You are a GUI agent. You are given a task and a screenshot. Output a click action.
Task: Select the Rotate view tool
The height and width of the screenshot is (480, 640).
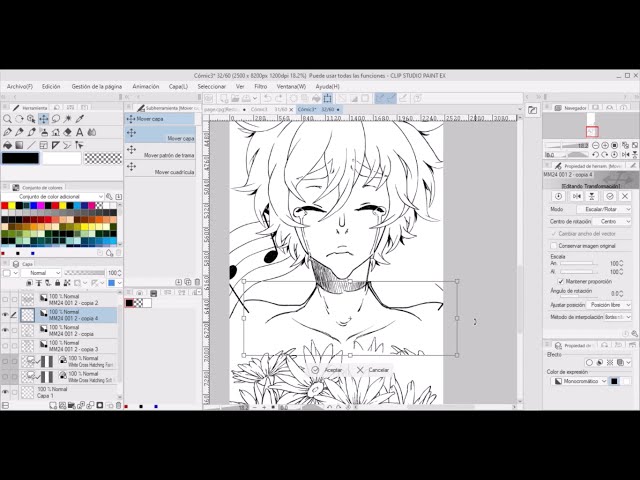point(19,119)
